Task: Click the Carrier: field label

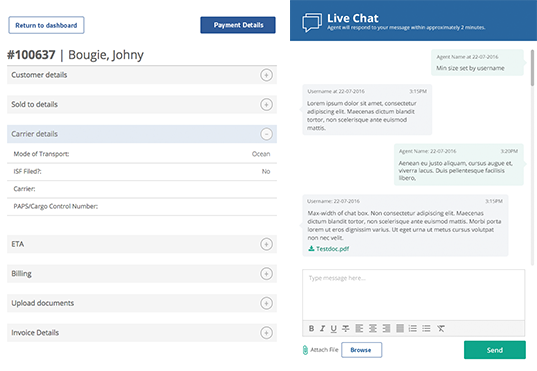Action: click(x=24, y=189)
